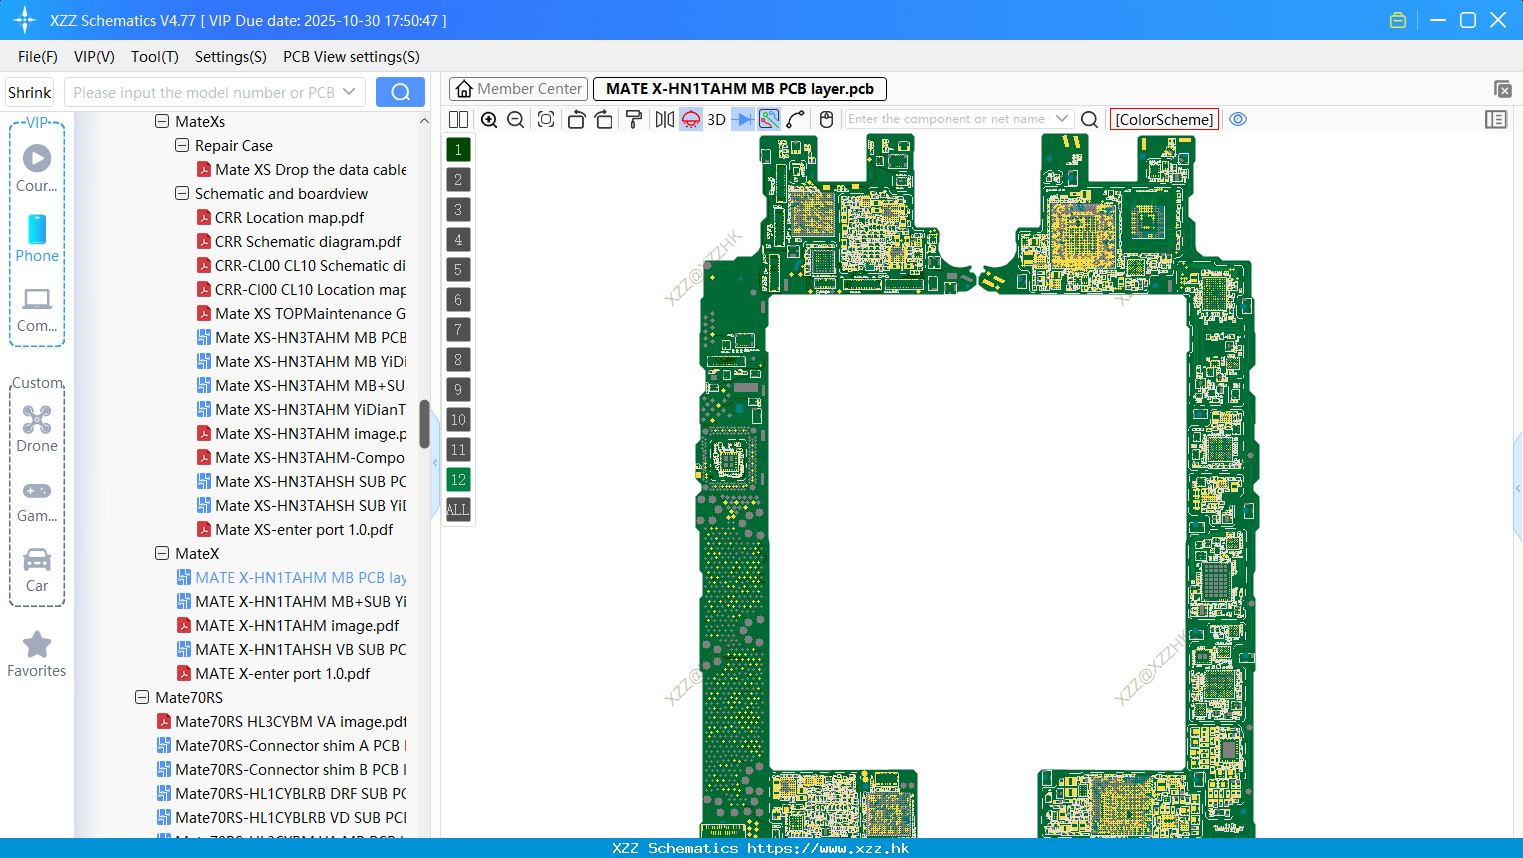
Task: Click the mouse settings icon
Action: 827,119
